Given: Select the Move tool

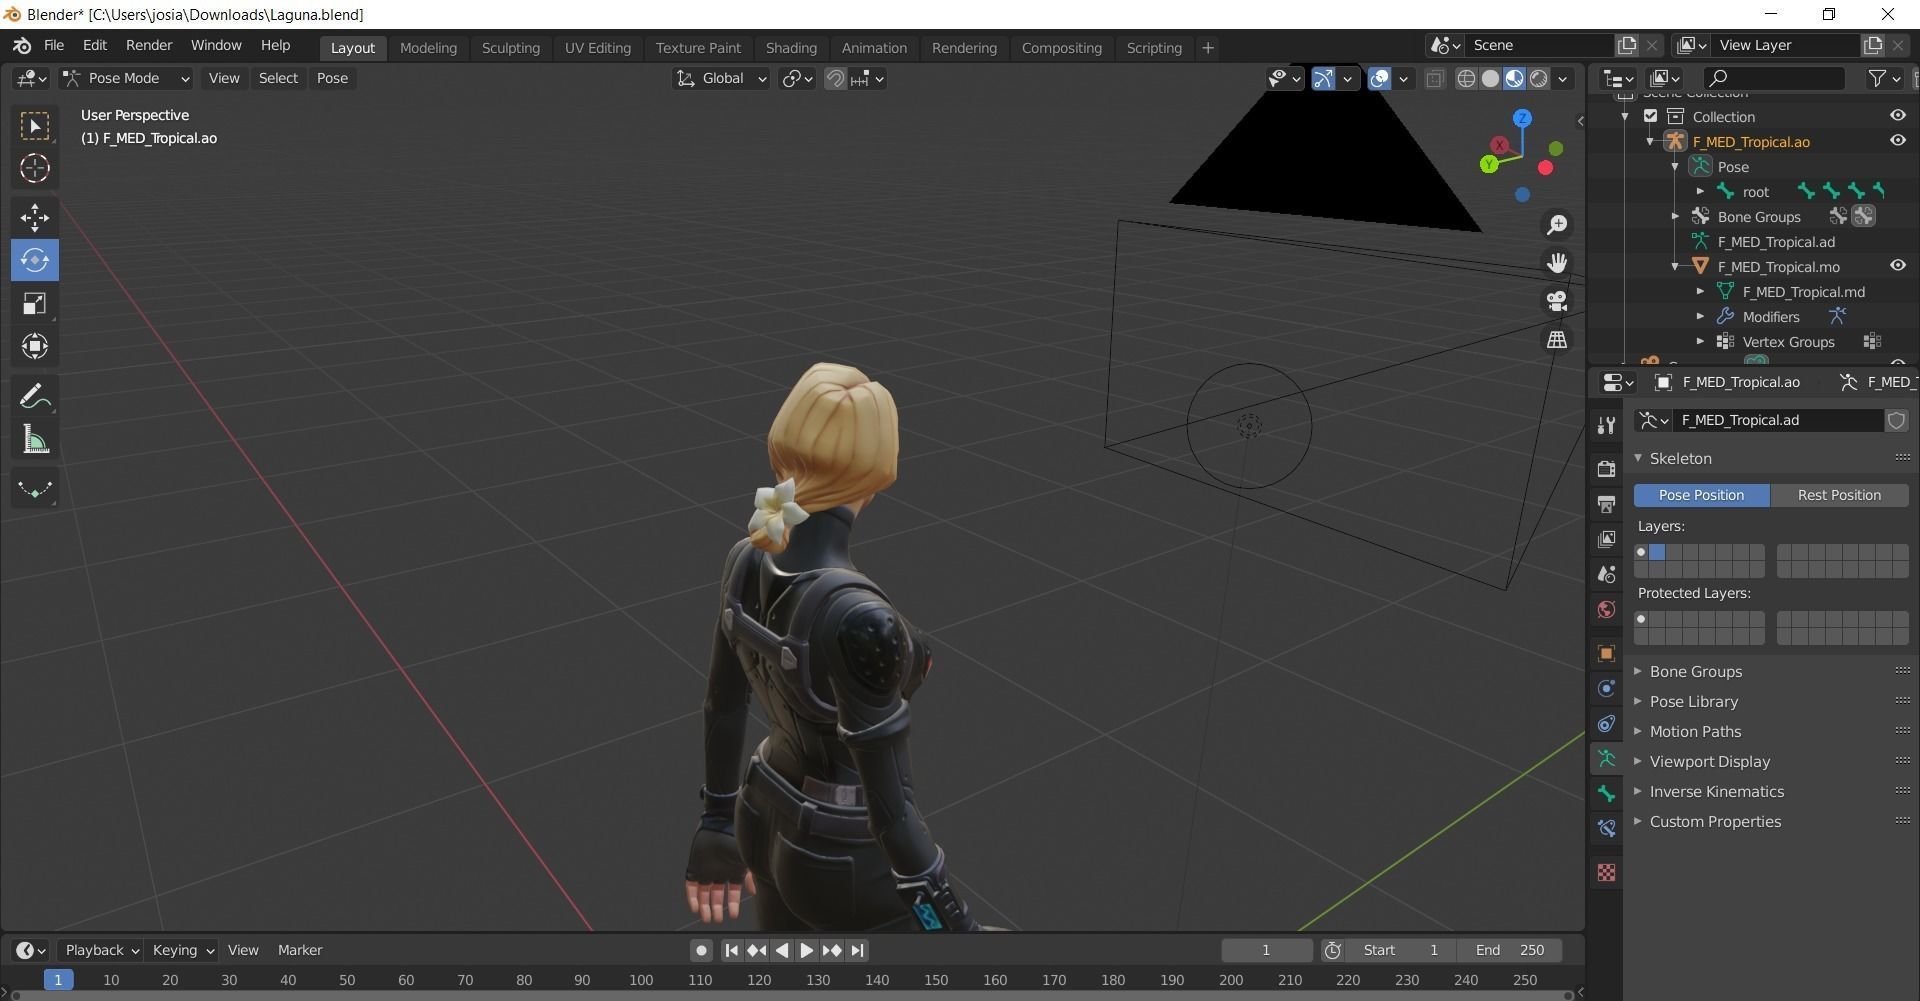Looking at the screenshot, I should pyautogui.click(x=35, y=217).
